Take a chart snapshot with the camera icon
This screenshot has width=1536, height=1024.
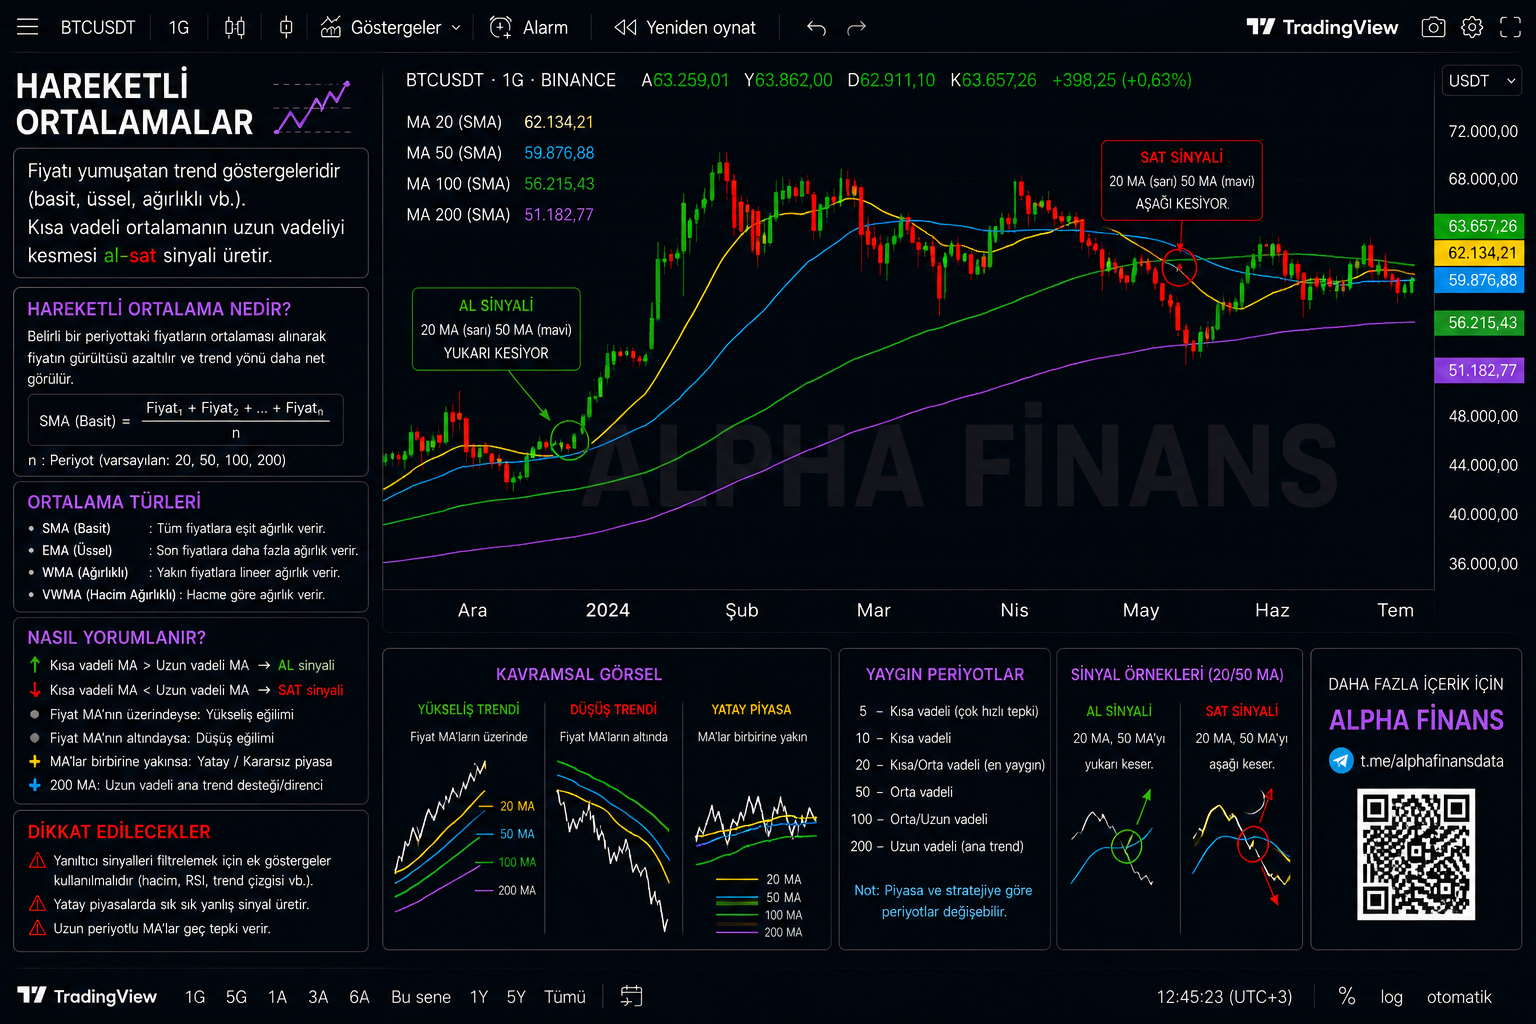click(x=1433, y=27)
